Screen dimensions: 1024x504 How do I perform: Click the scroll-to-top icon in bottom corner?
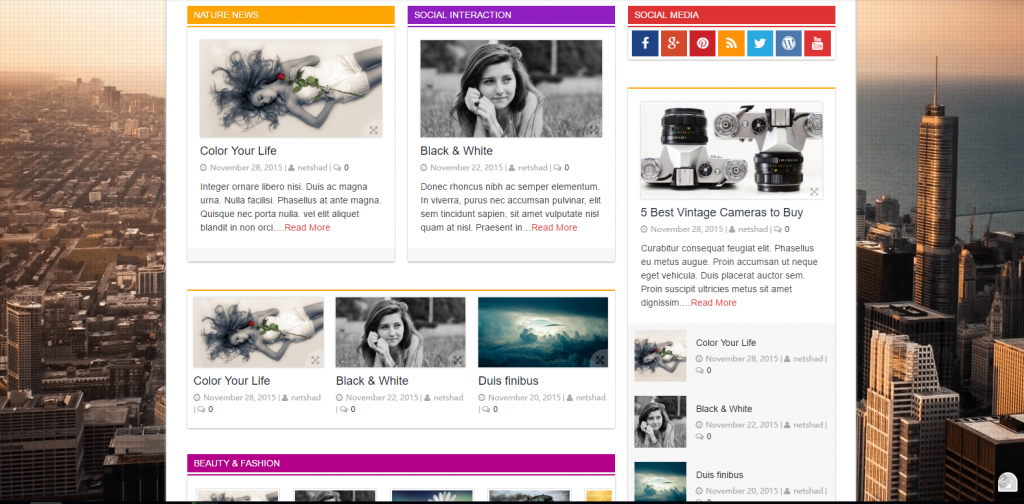[1007, 486]
